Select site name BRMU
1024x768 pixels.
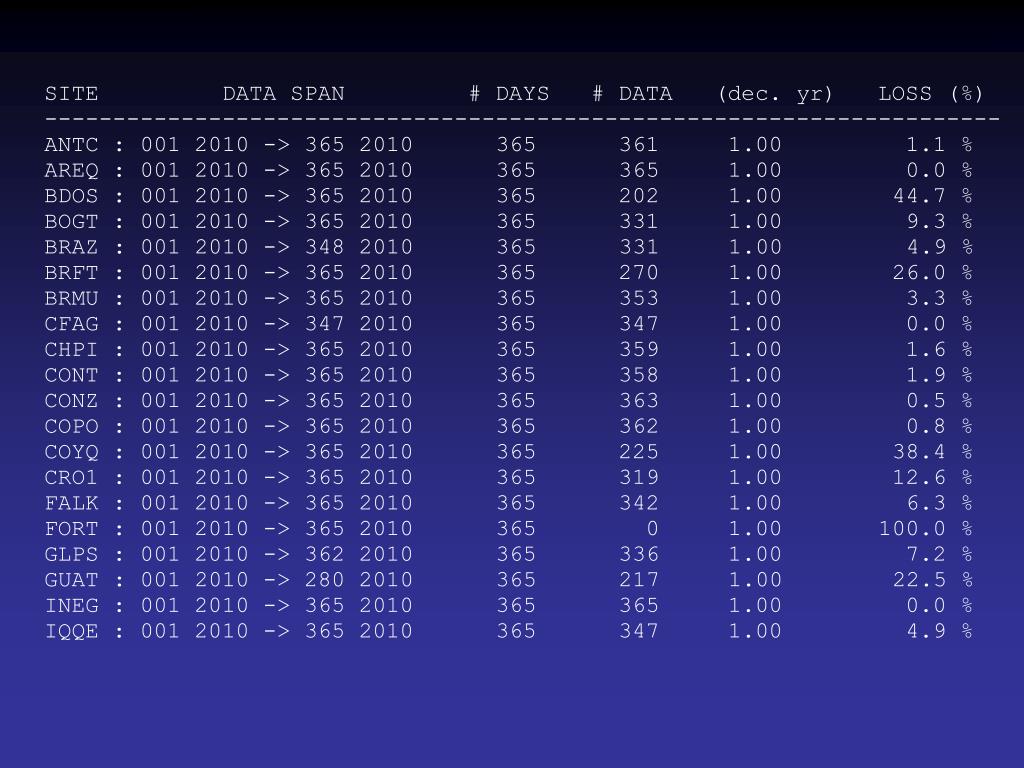click(x=71, y=298)
